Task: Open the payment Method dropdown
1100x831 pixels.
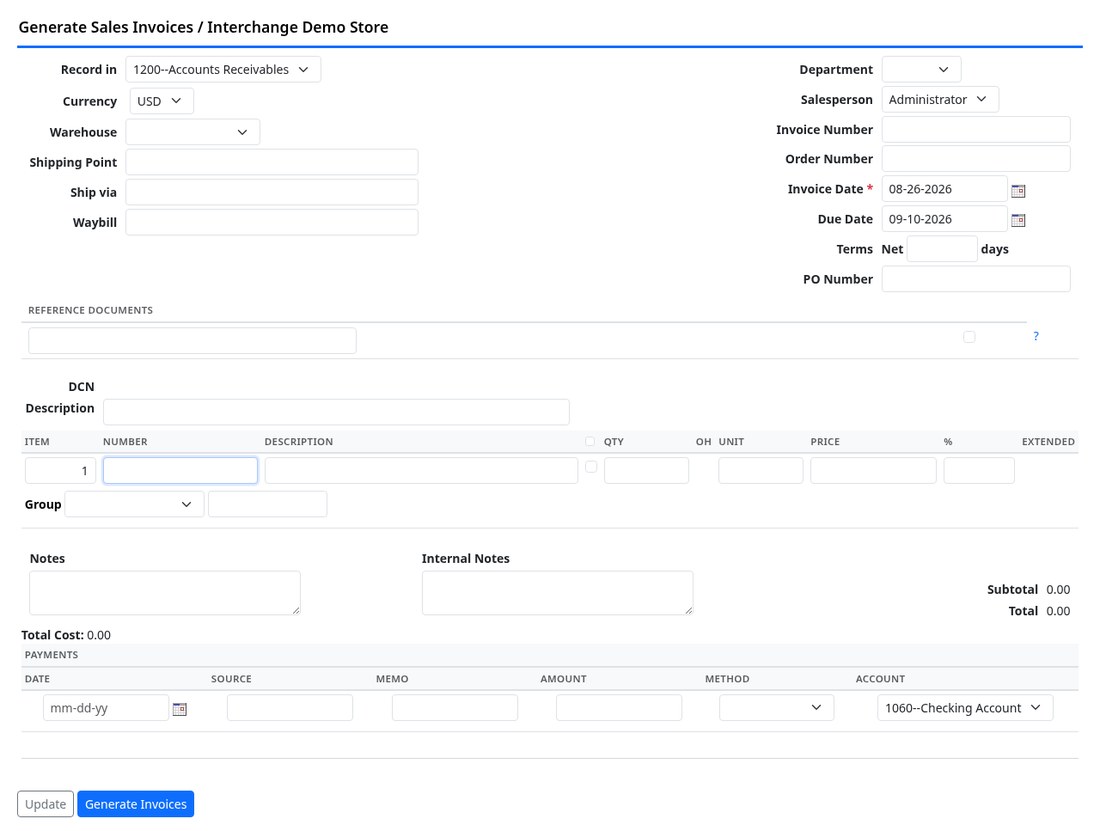Action: tap(777, 708)
